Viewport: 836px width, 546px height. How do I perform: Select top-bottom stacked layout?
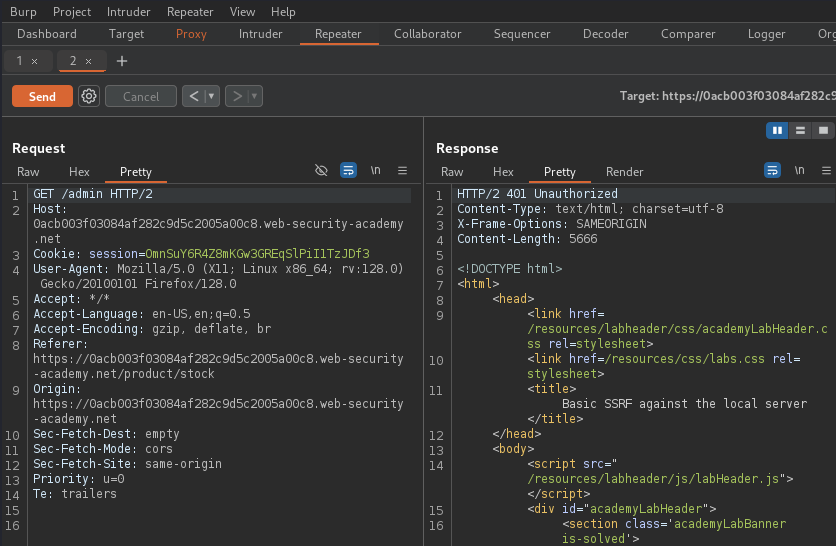[x=800, y=130]
